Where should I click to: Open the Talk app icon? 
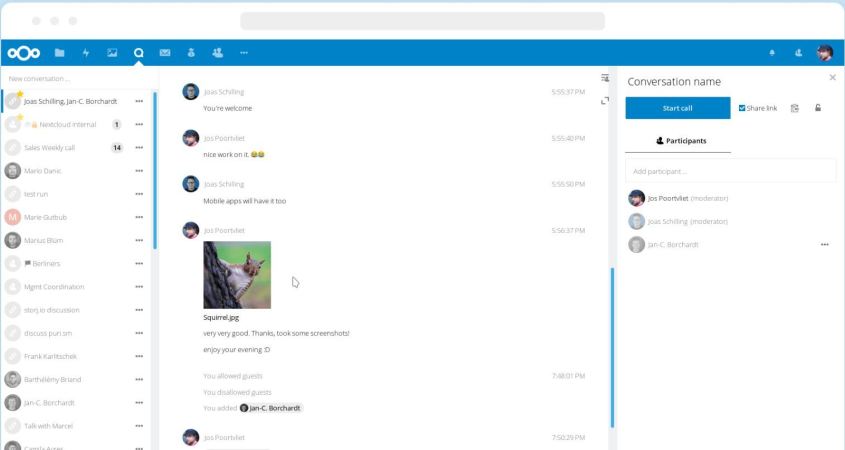pyautogui.click(x=138, y=53)
